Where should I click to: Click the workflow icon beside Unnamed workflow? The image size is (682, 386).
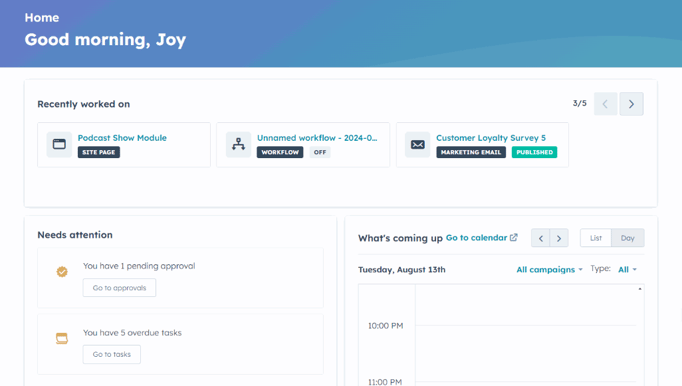pyautogui.click(x=238, y=144)
